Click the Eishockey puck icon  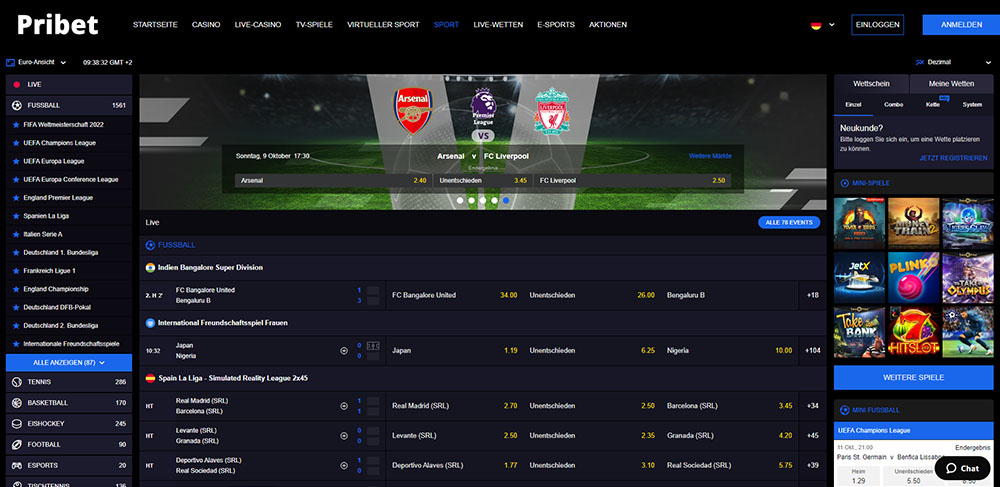click(x=17, y=423)
